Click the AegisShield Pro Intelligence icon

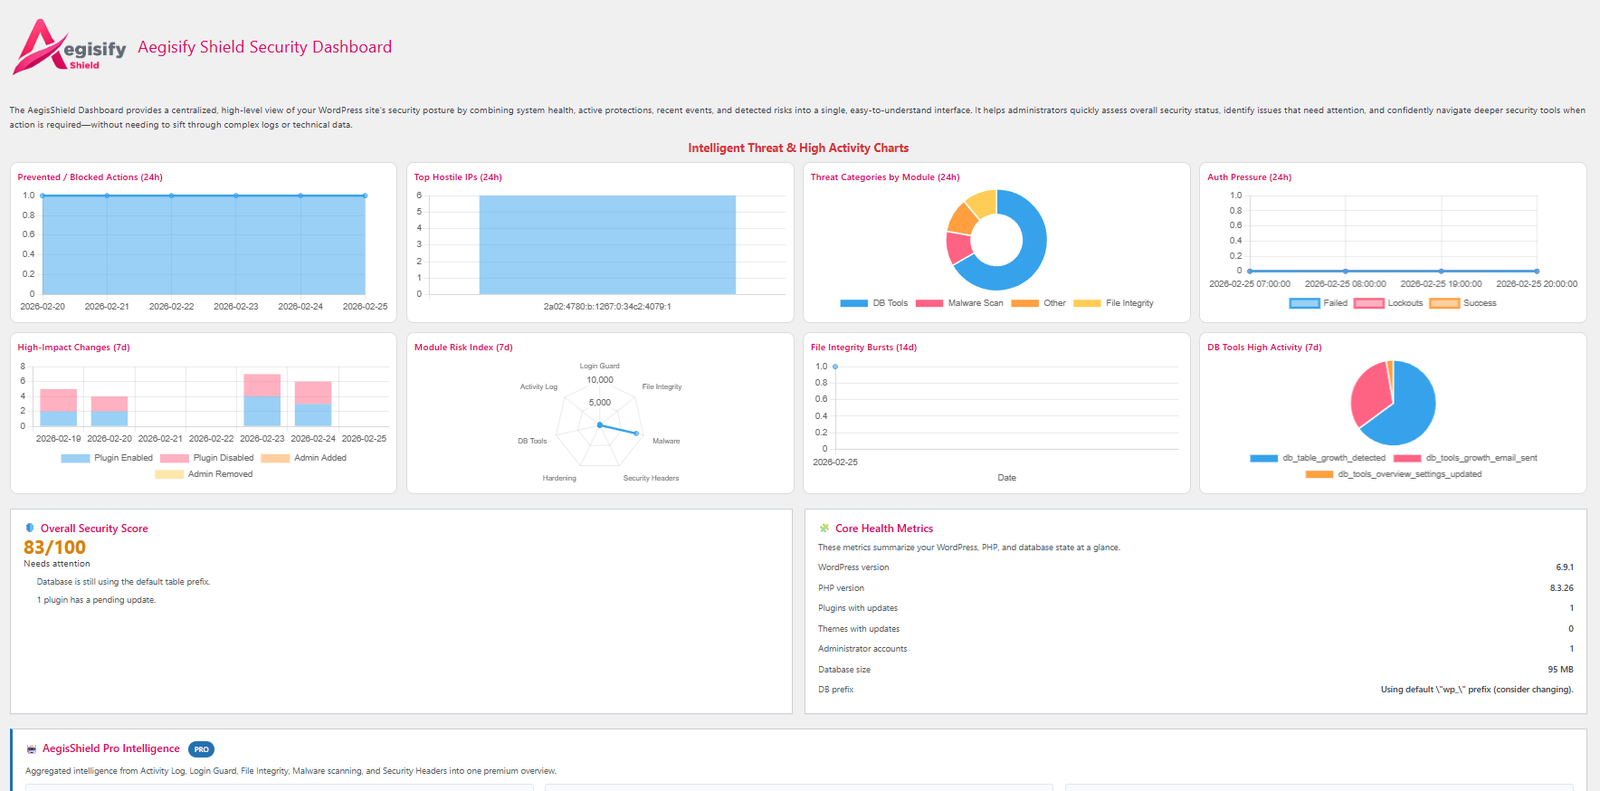coord(31,749)
